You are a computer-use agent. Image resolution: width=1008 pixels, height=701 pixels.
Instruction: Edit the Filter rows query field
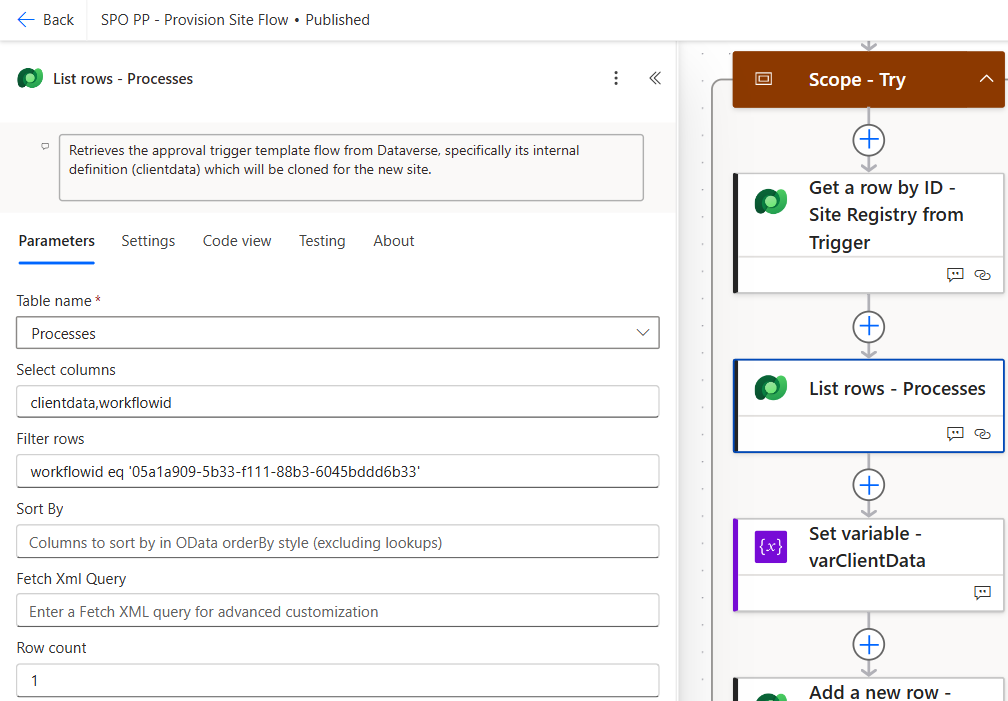pyautogui.click(x=337, y=471)
